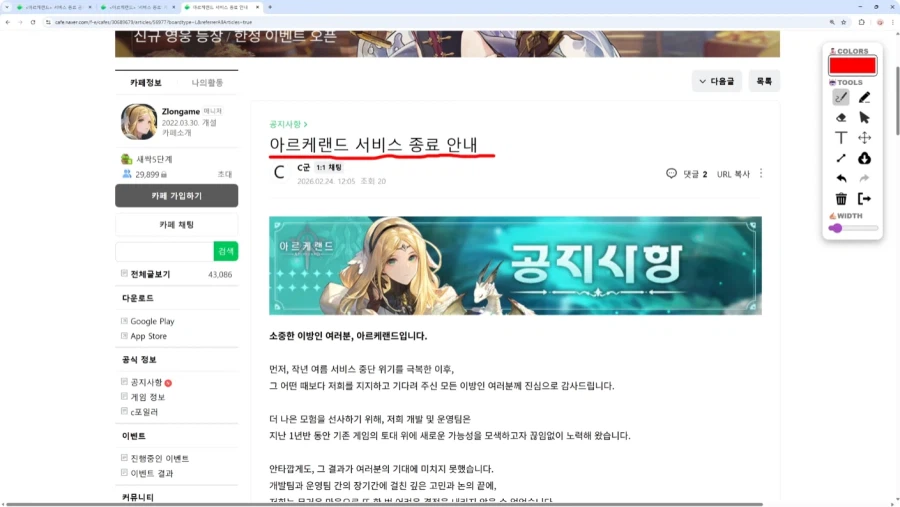Open the App Store download link
The height and width of the screenshot is (507, 900).
[148, 336]
